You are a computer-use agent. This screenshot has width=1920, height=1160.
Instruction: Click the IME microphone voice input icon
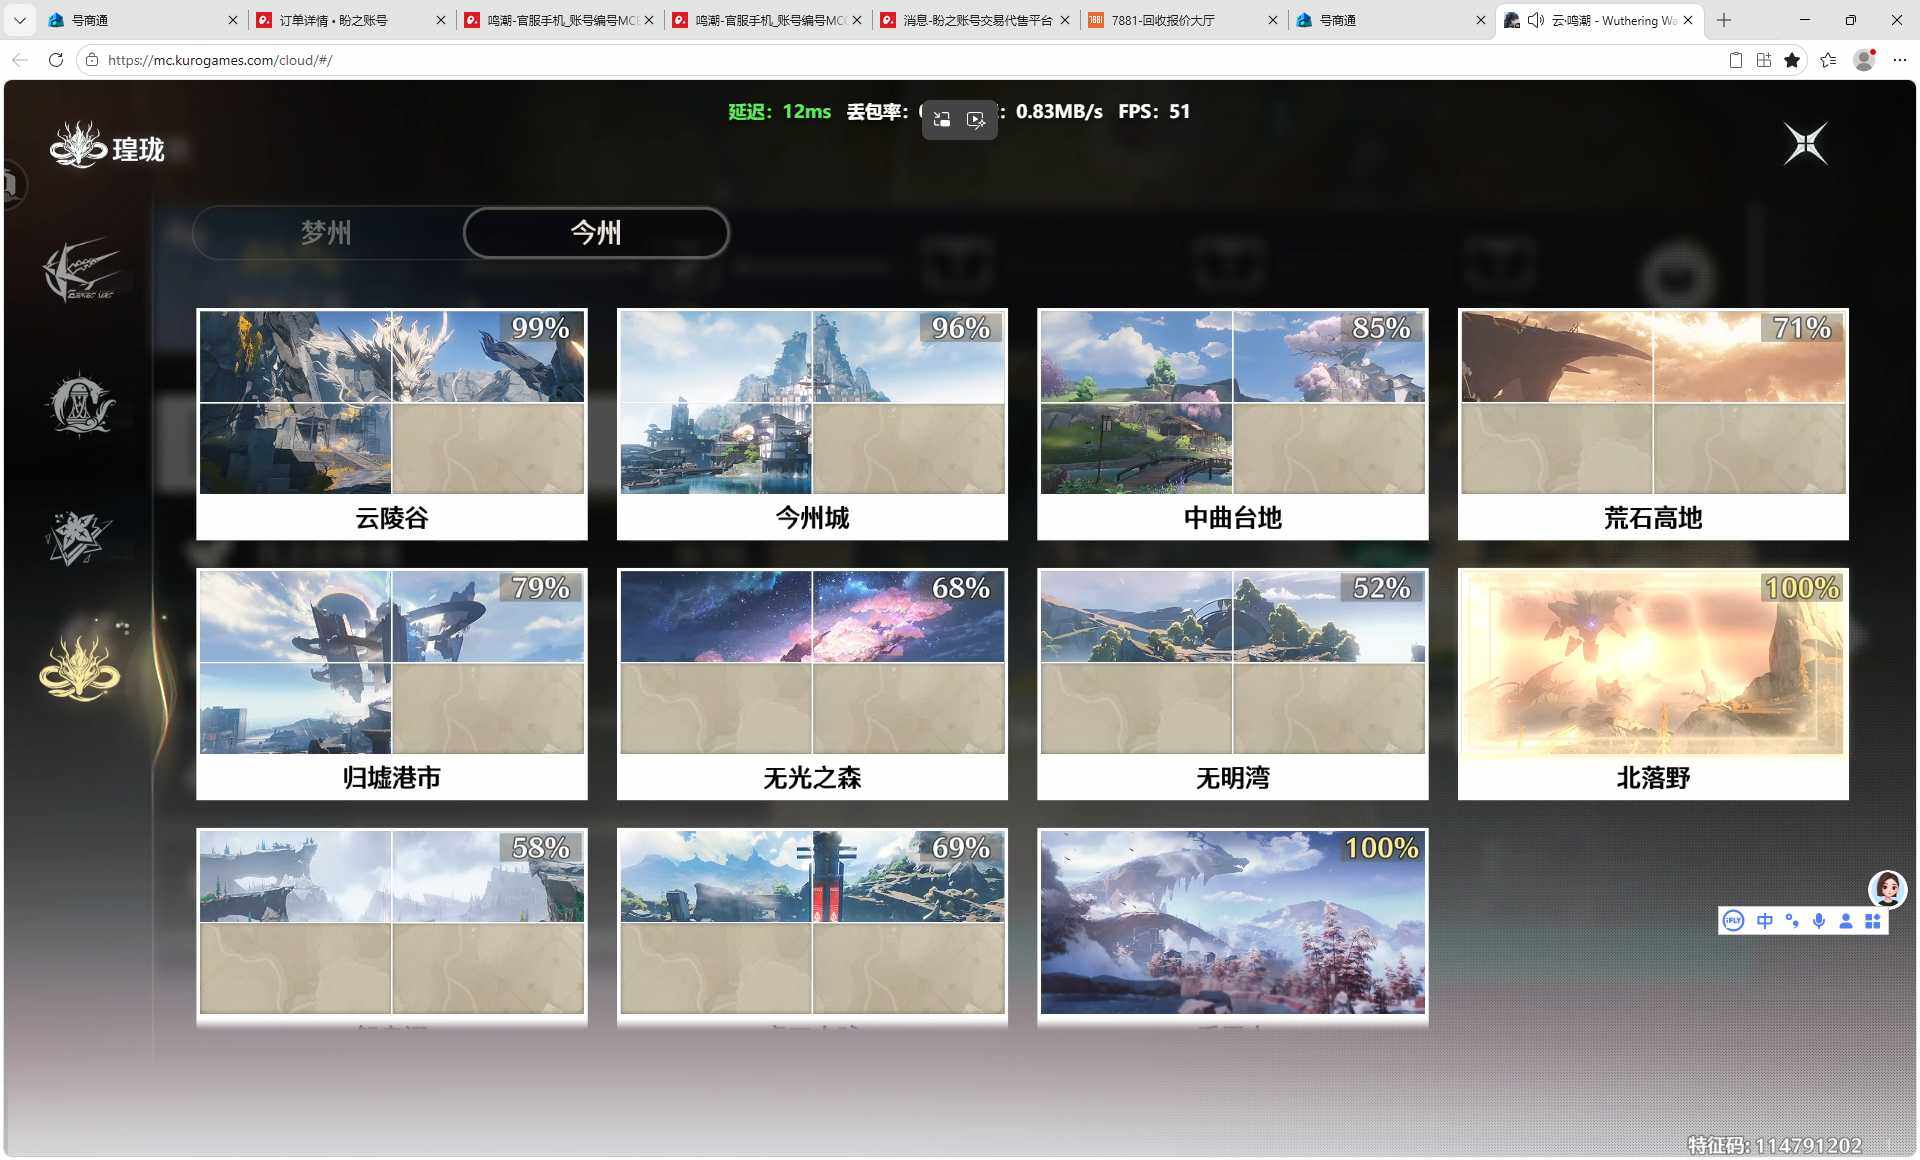(1819, 921)
